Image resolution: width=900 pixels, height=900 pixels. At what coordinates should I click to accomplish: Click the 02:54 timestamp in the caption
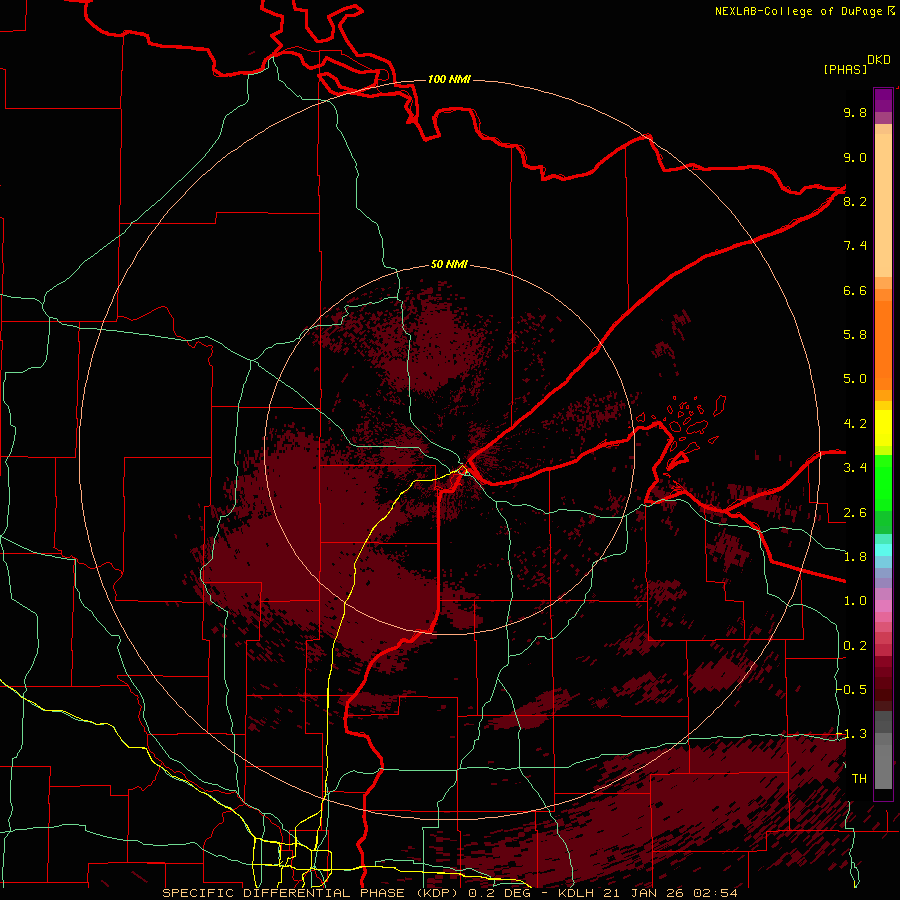point(715,893)
